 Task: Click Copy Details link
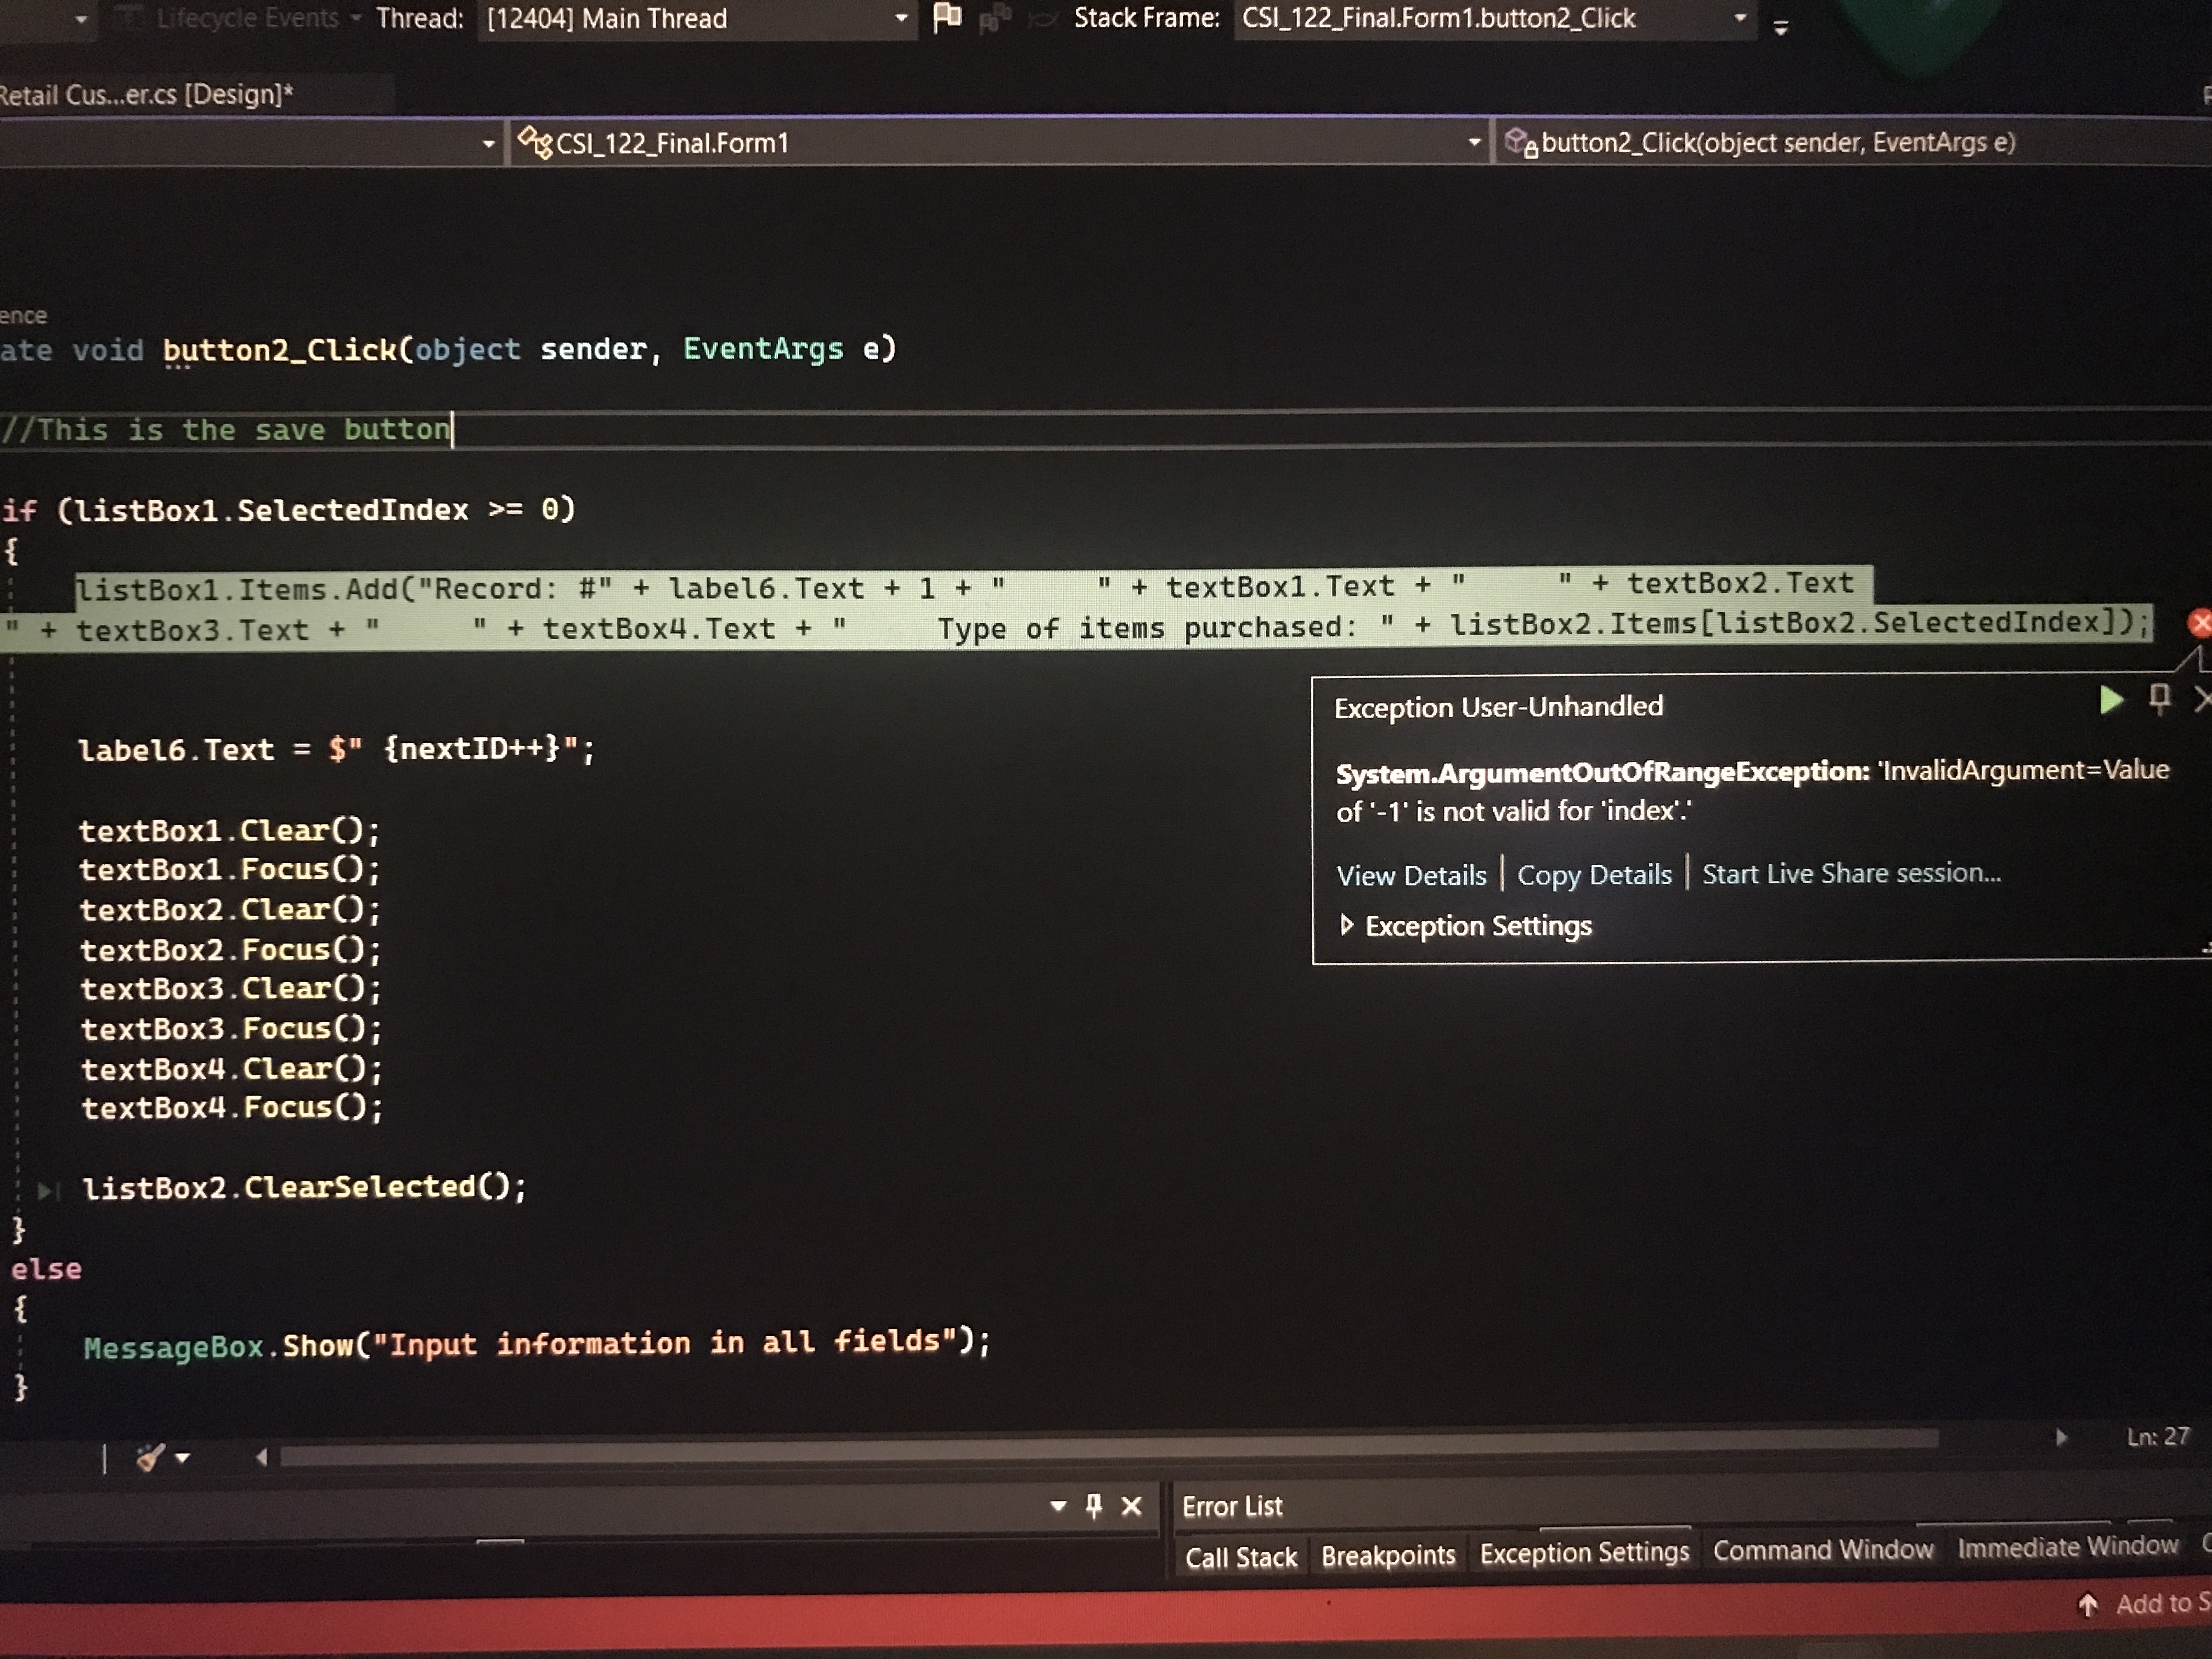pos(1594,874)
